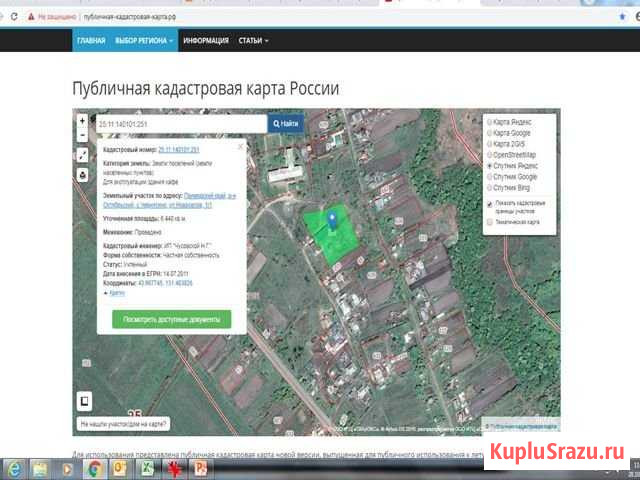The width and height of the screenshot is (640, 480).
Task: Select Карта Google map layer
Action: 508,133
